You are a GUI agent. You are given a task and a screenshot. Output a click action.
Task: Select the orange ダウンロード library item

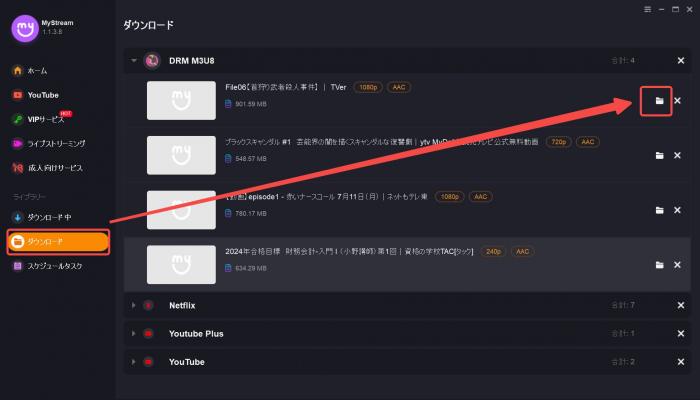(58, 242)
